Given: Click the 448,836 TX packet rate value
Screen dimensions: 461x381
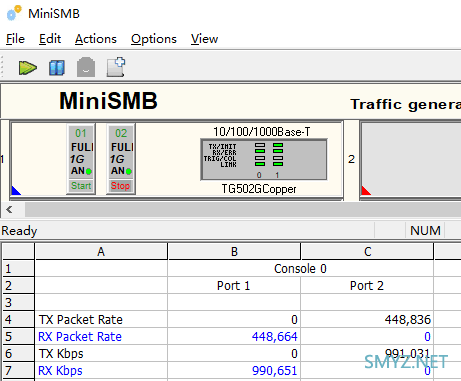Looking at the screenshot, I should (408, 320).
